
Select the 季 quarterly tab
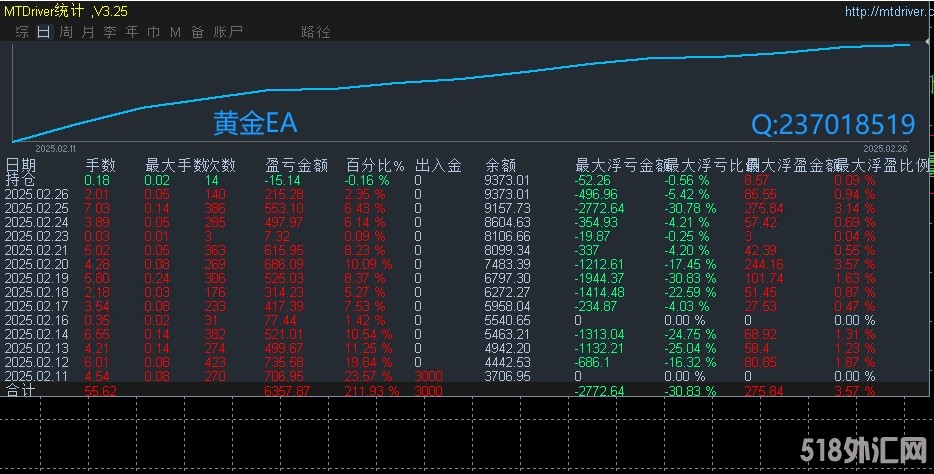pos(110,32)
